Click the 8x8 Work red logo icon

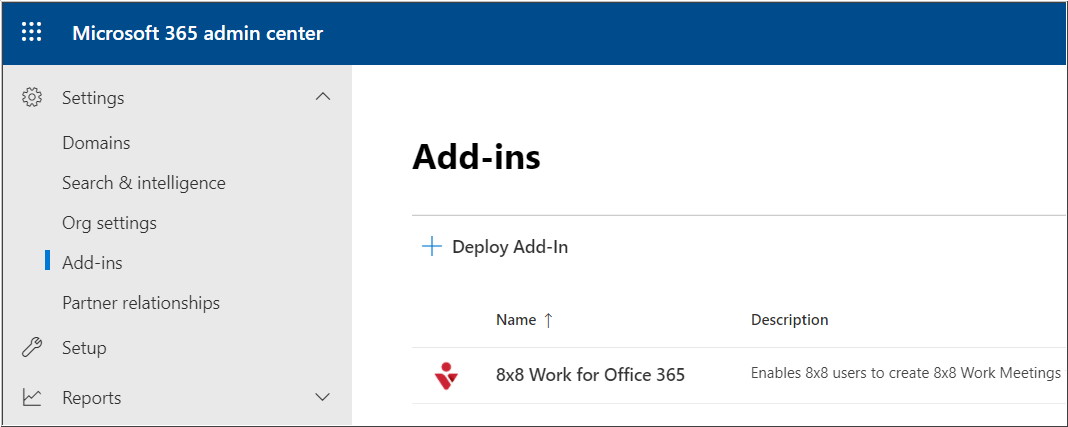click(x=446, y=375)
